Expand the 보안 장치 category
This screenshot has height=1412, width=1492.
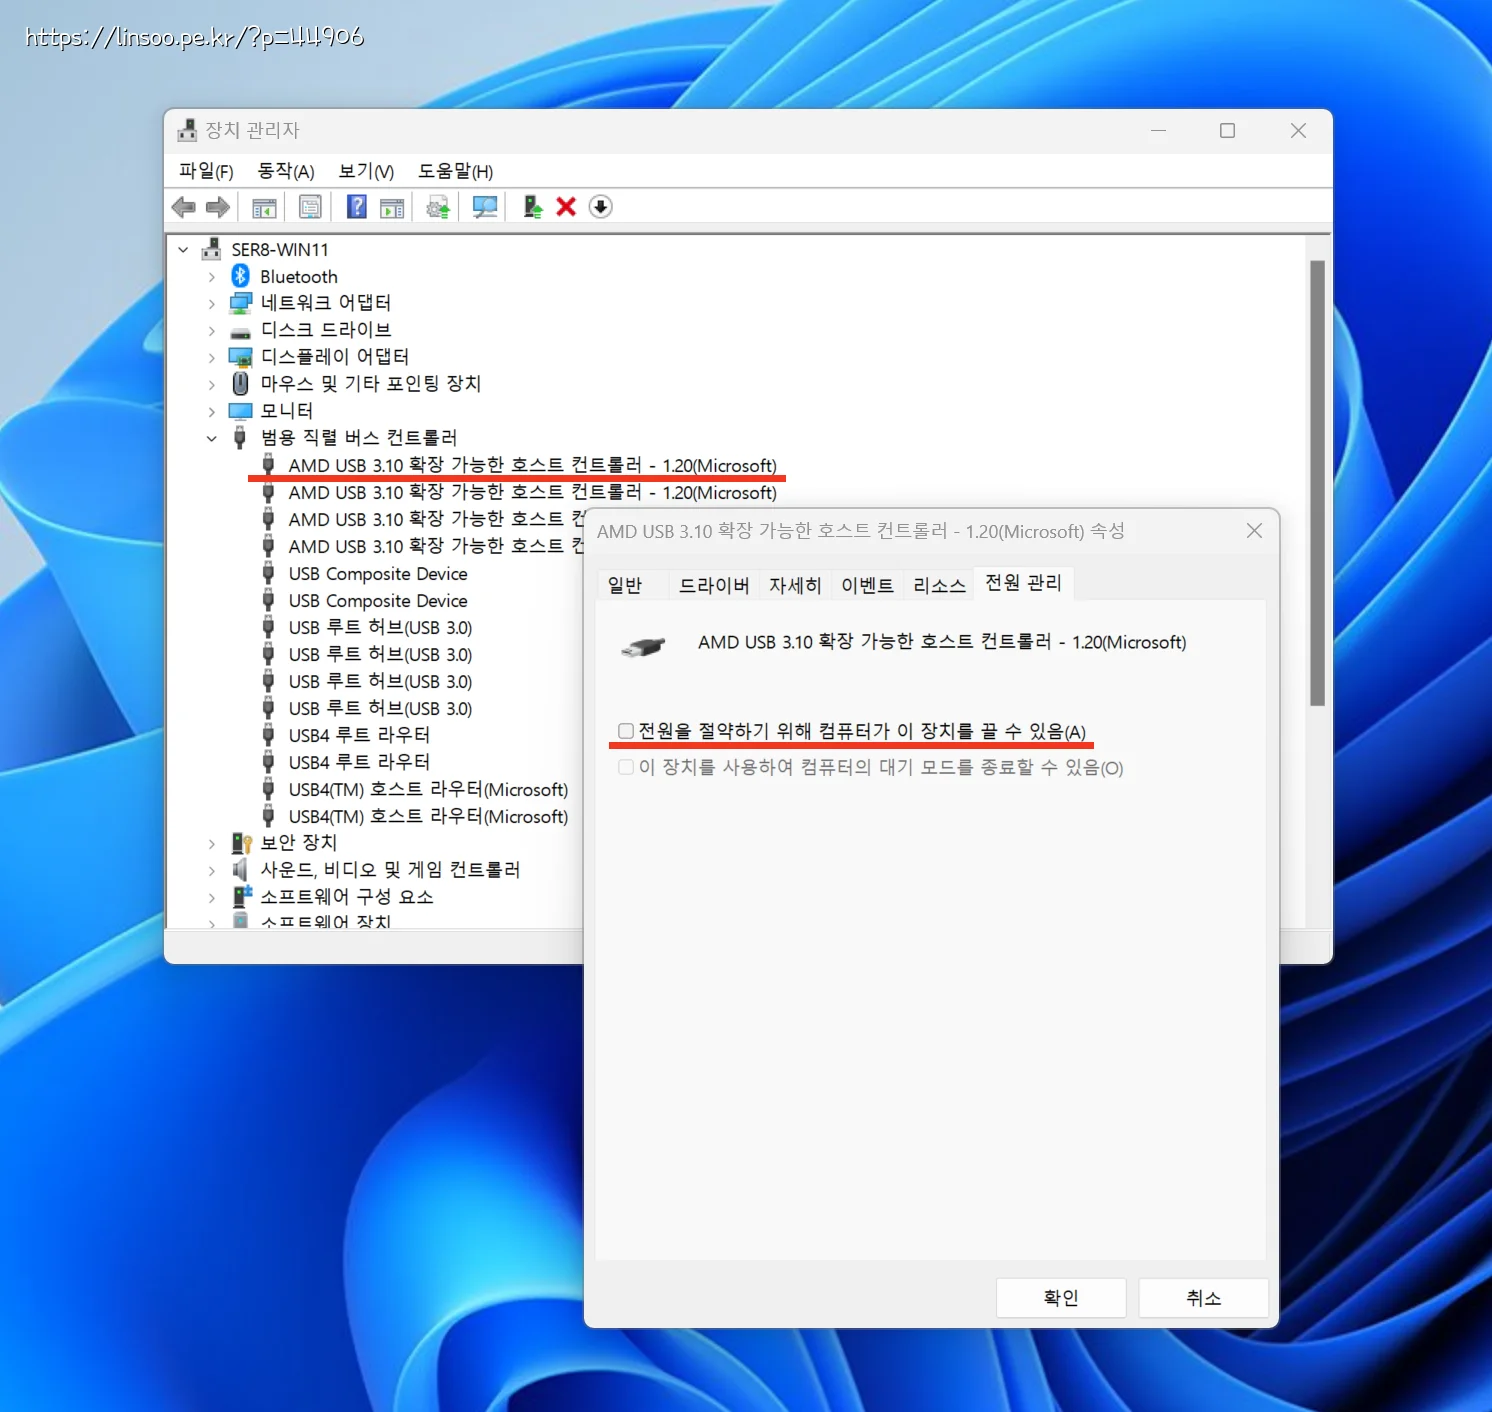(x=211, y=843)
